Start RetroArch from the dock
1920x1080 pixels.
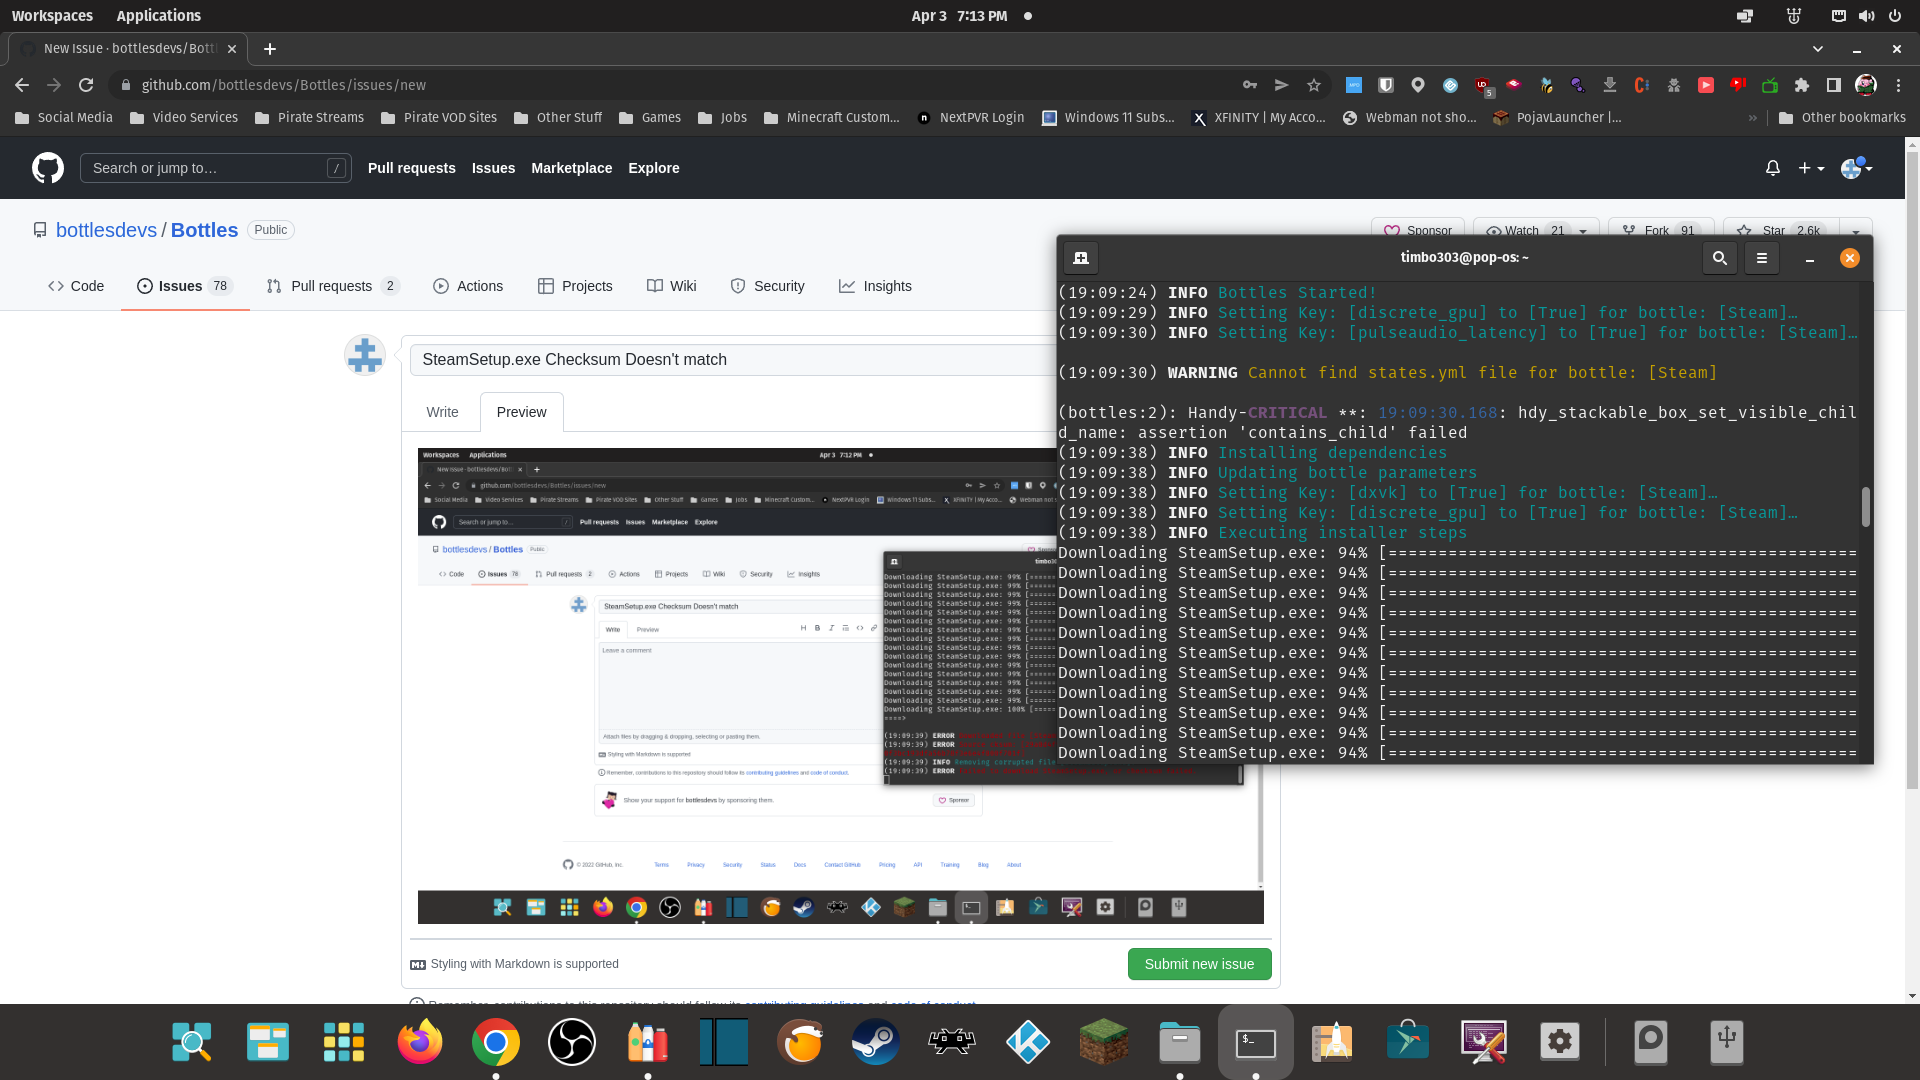(x=951, y=1042)
